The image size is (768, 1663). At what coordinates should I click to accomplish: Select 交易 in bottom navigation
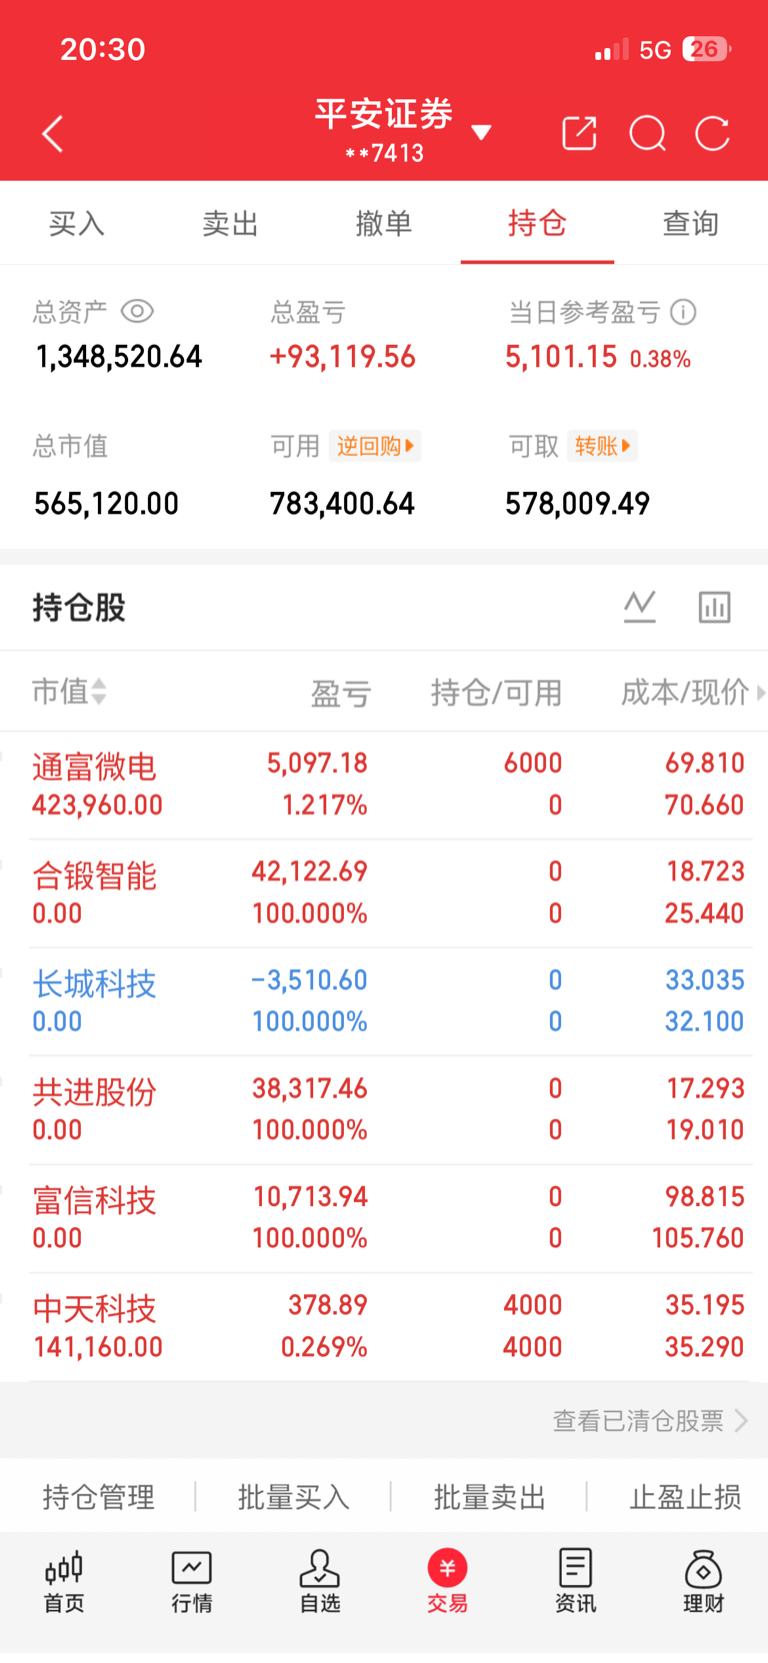tap(447, 1581)
